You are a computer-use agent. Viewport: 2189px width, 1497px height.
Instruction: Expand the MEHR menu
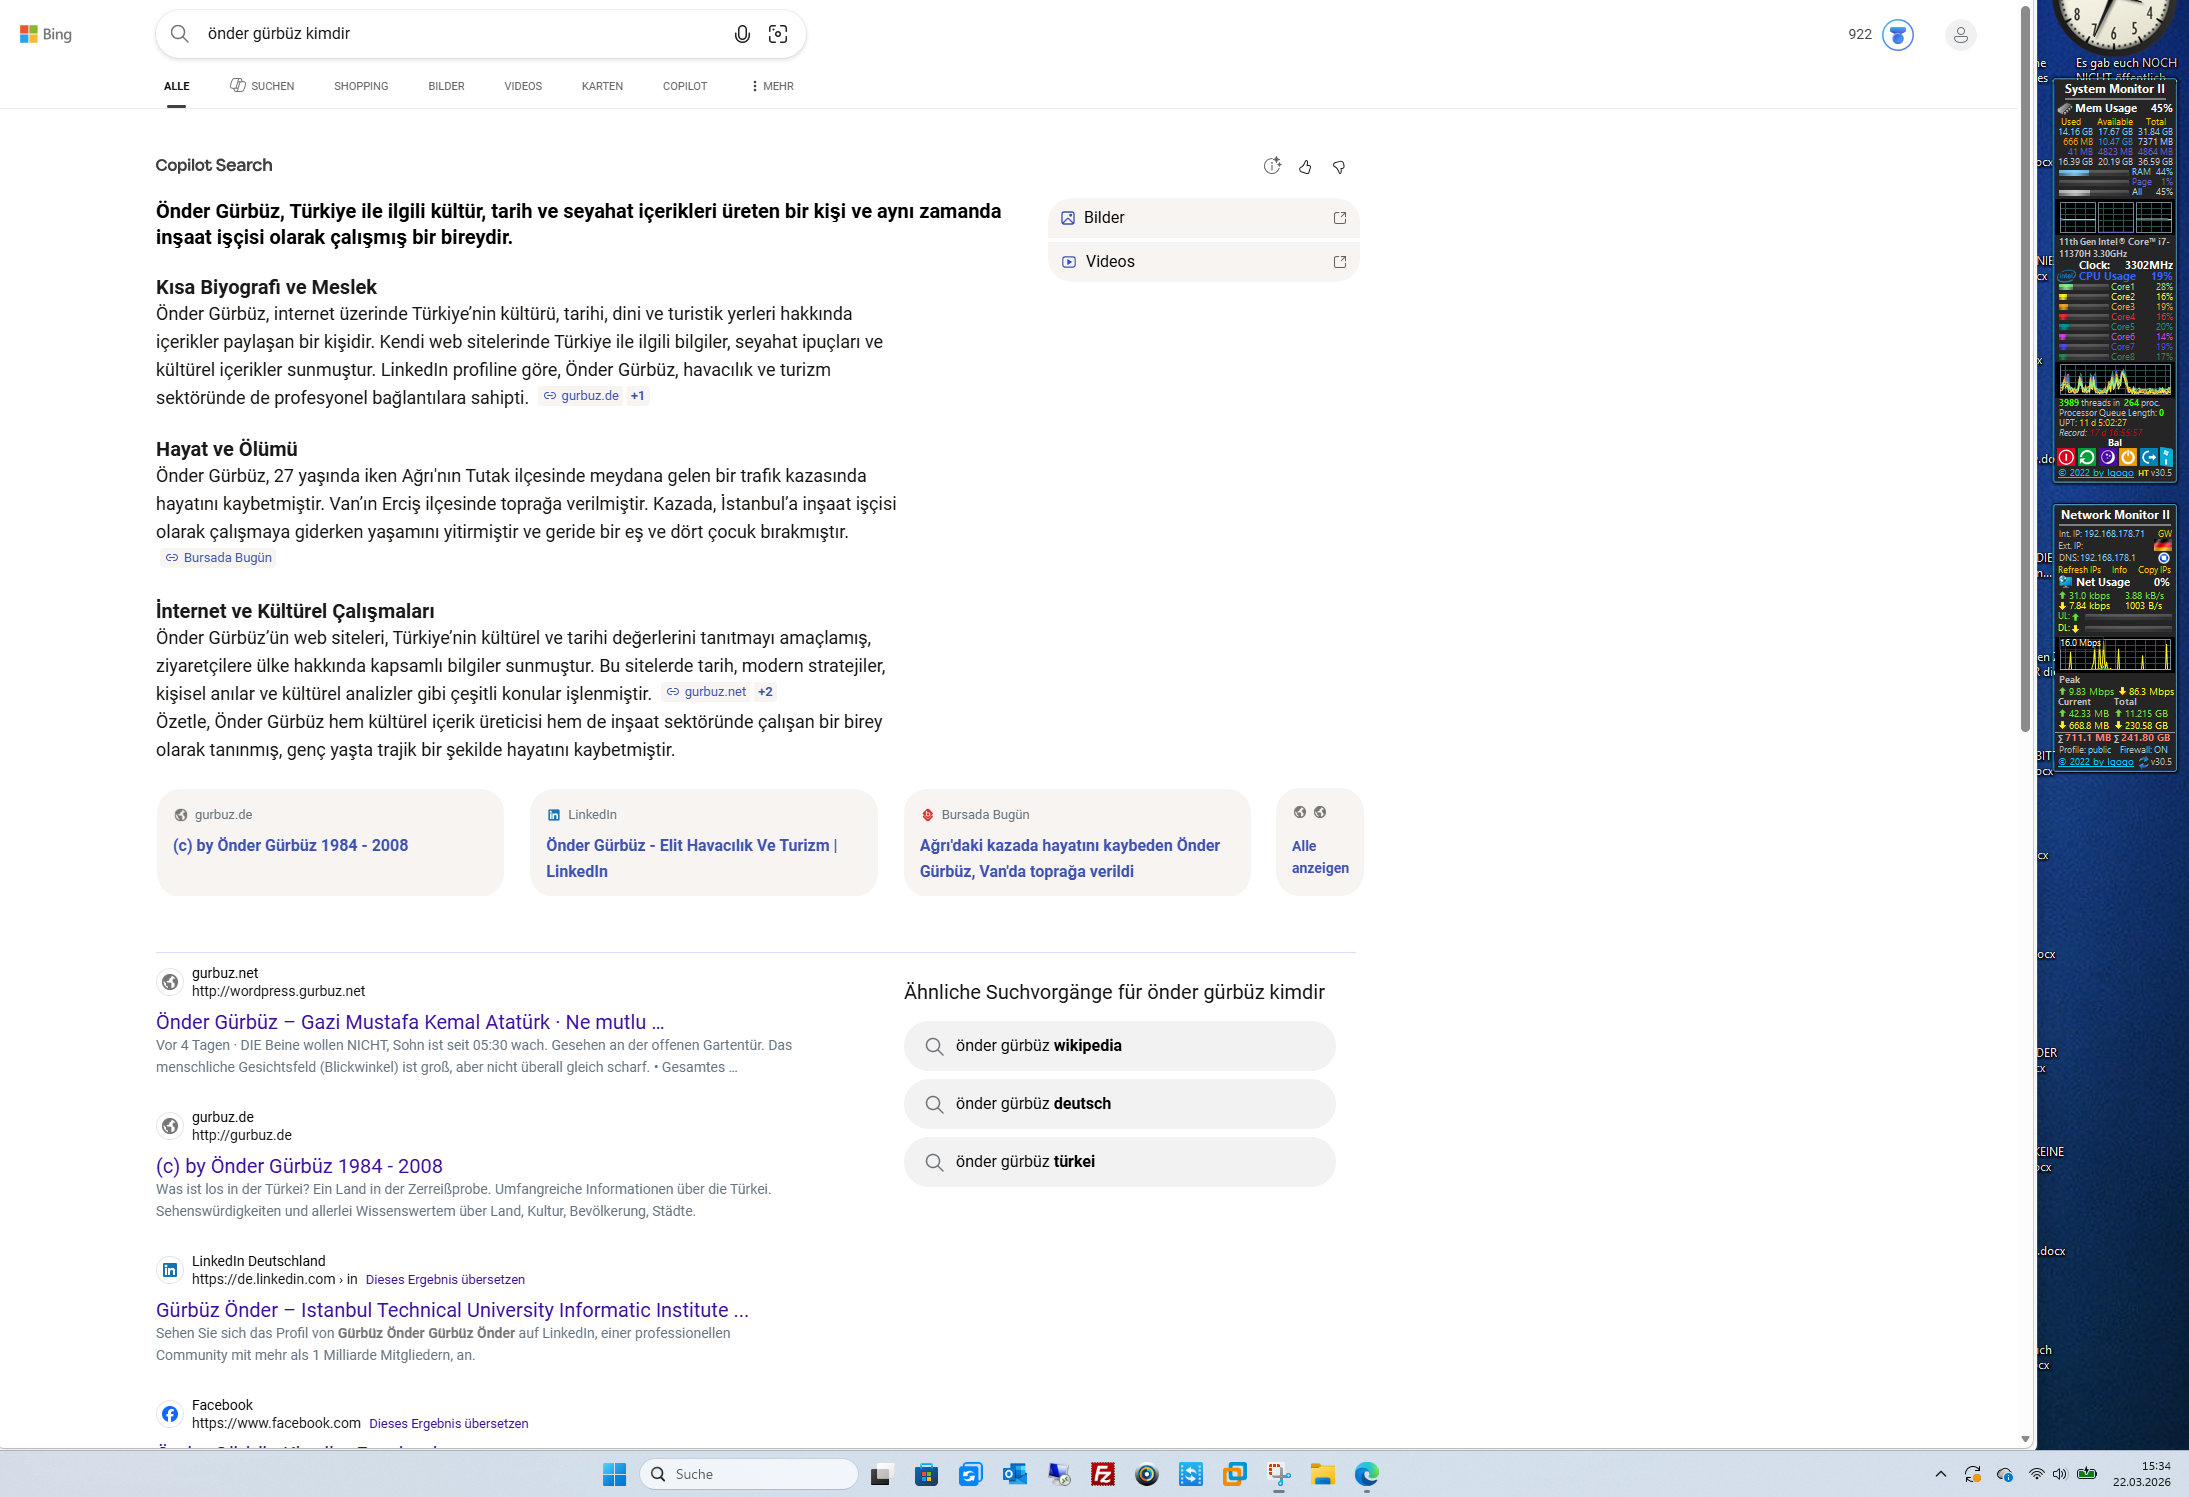coord(772,86)
